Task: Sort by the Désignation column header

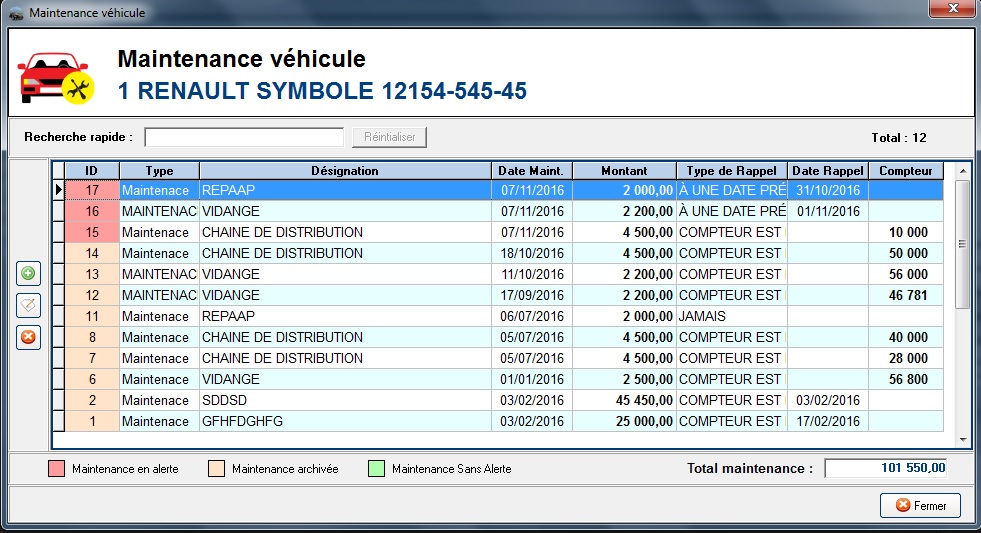Action: (344, 171)
